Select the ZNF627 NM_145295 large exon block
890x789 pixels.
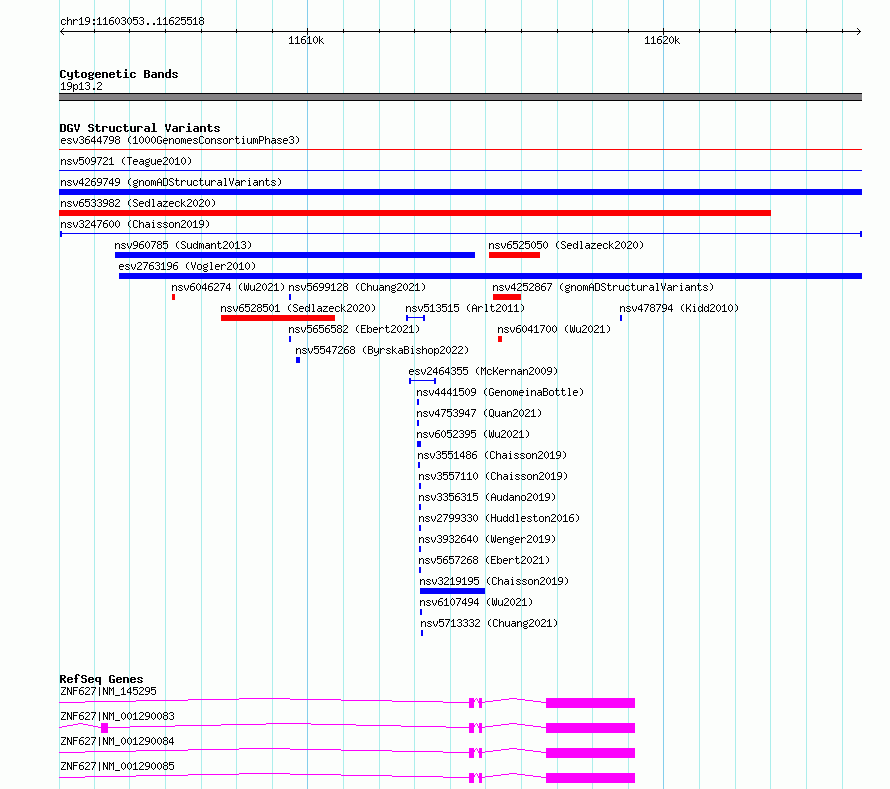point(590,703)
